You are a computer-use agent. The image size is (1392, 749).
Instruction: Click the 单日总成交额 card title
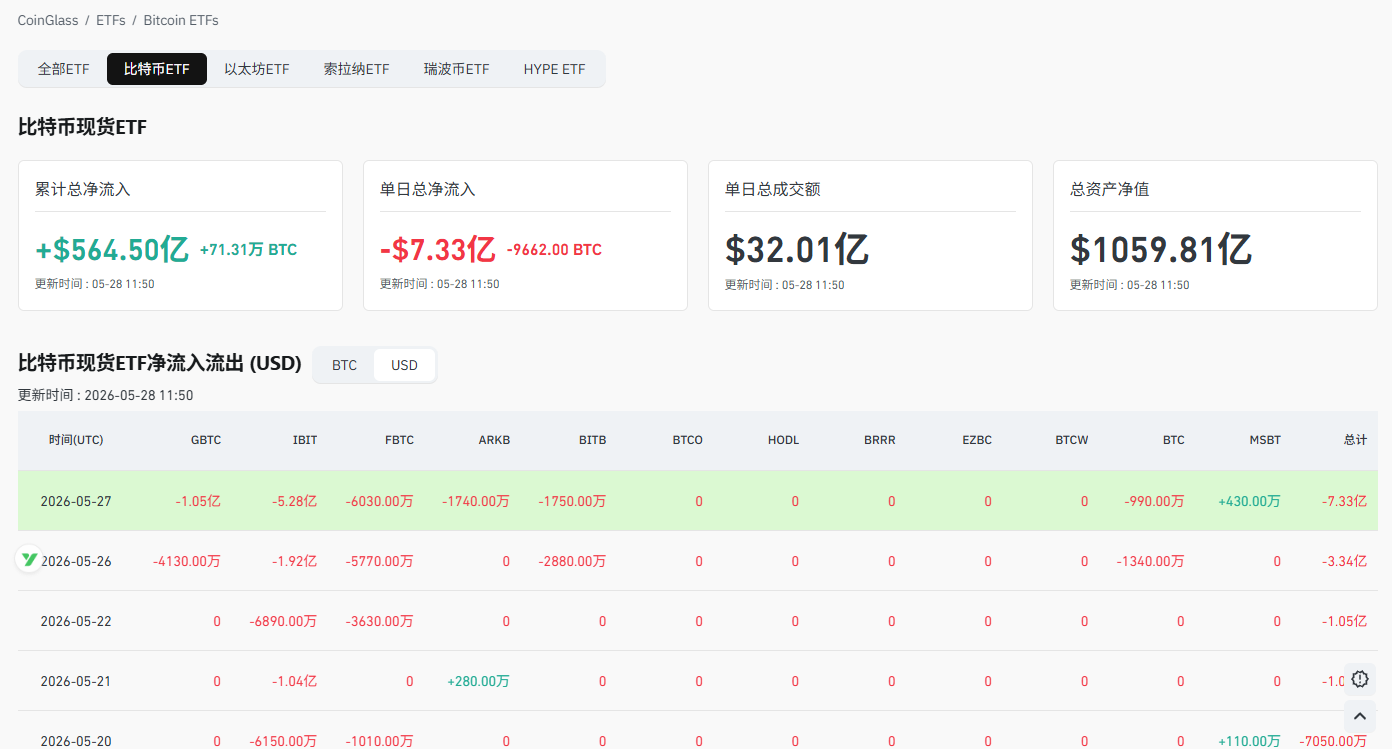773,189
